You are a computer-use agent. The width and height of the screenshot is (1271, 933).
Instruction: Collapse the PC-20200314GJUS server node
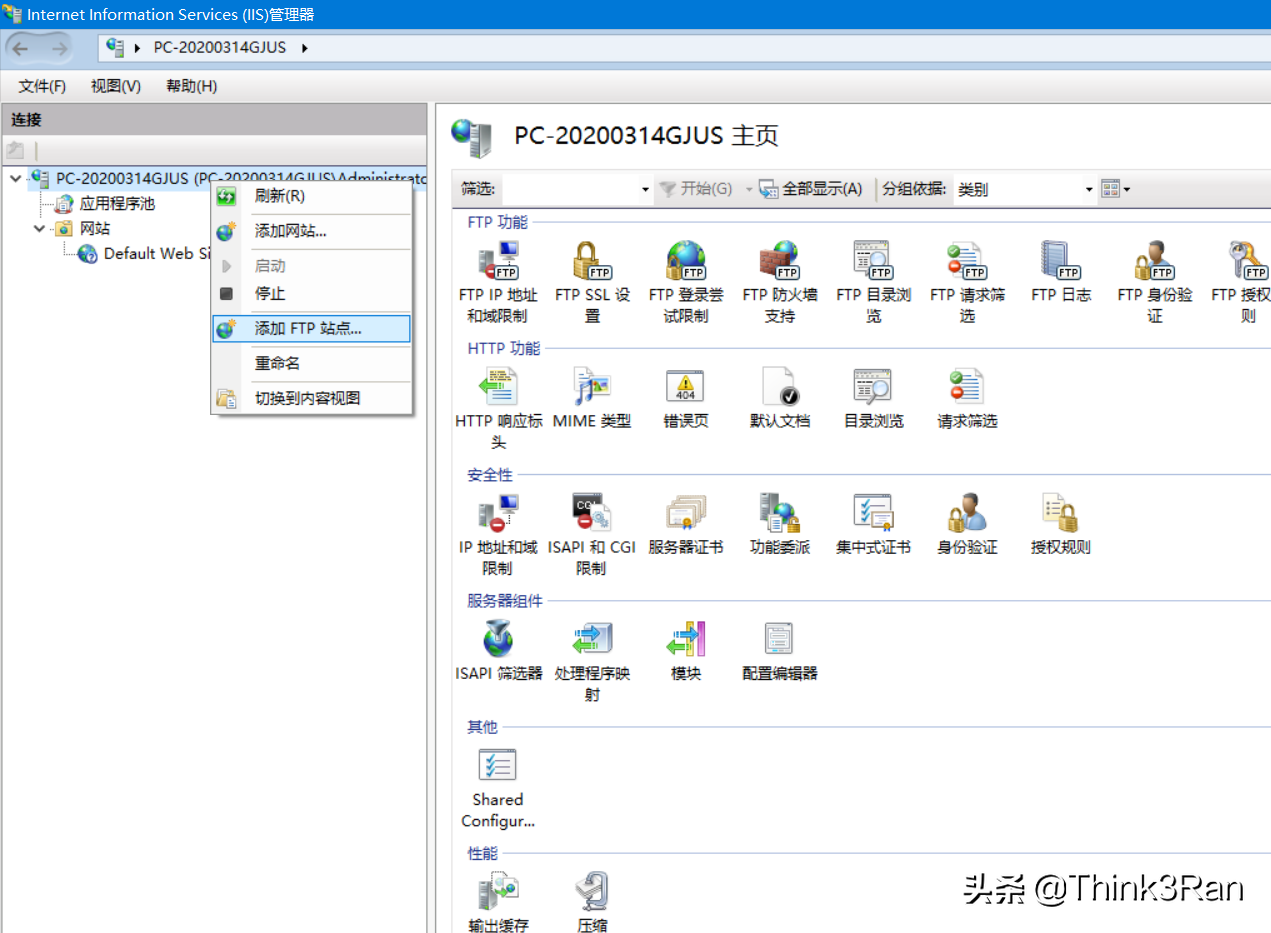(15, 179)
